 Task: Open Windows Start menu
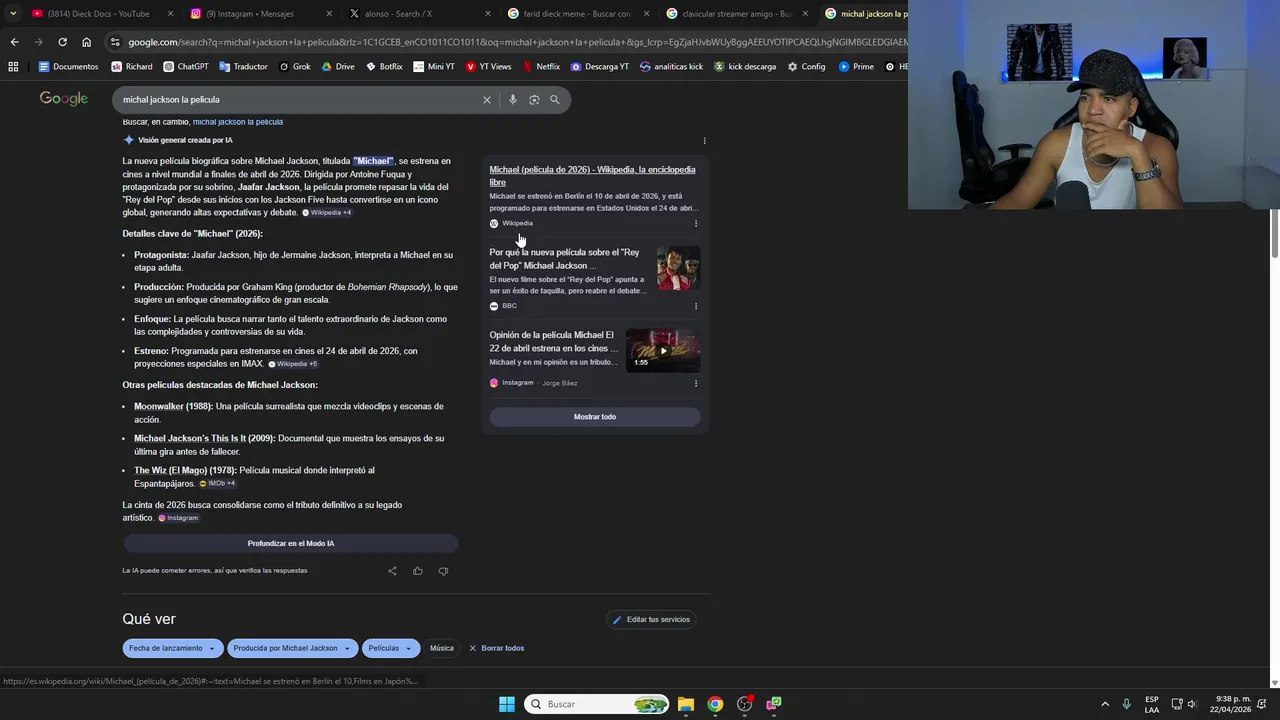pyautogui.click(x=507, y=704)
